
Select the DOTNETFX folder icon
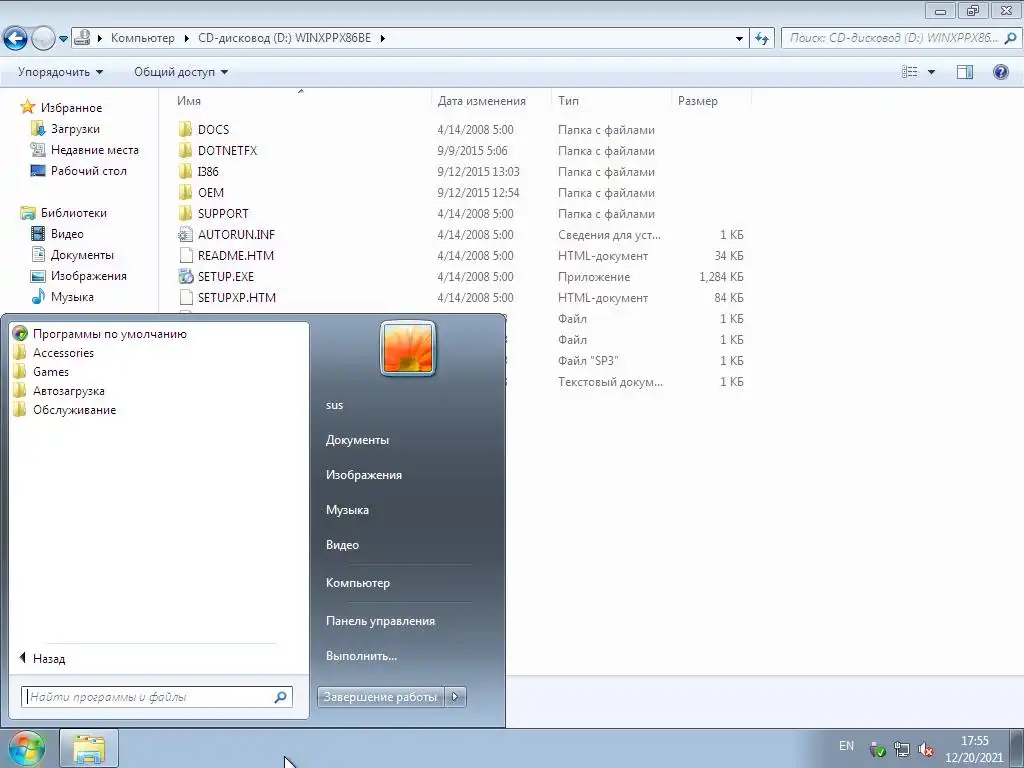pos(185,150)
